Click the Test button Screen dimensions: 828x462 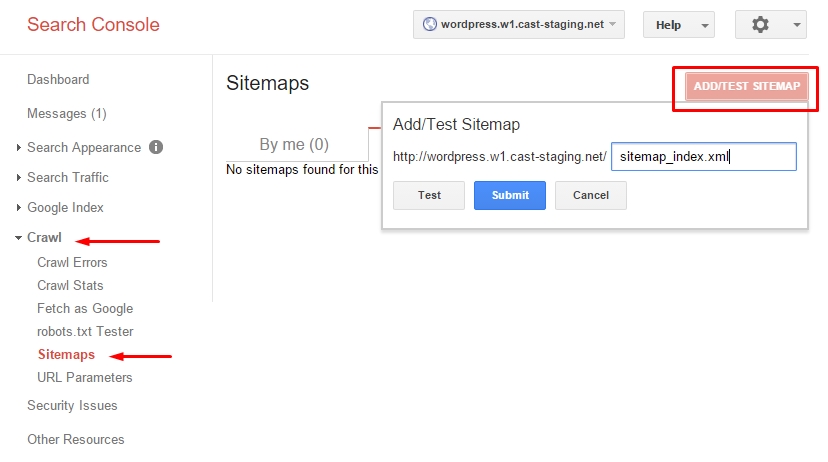pos(429,195)
